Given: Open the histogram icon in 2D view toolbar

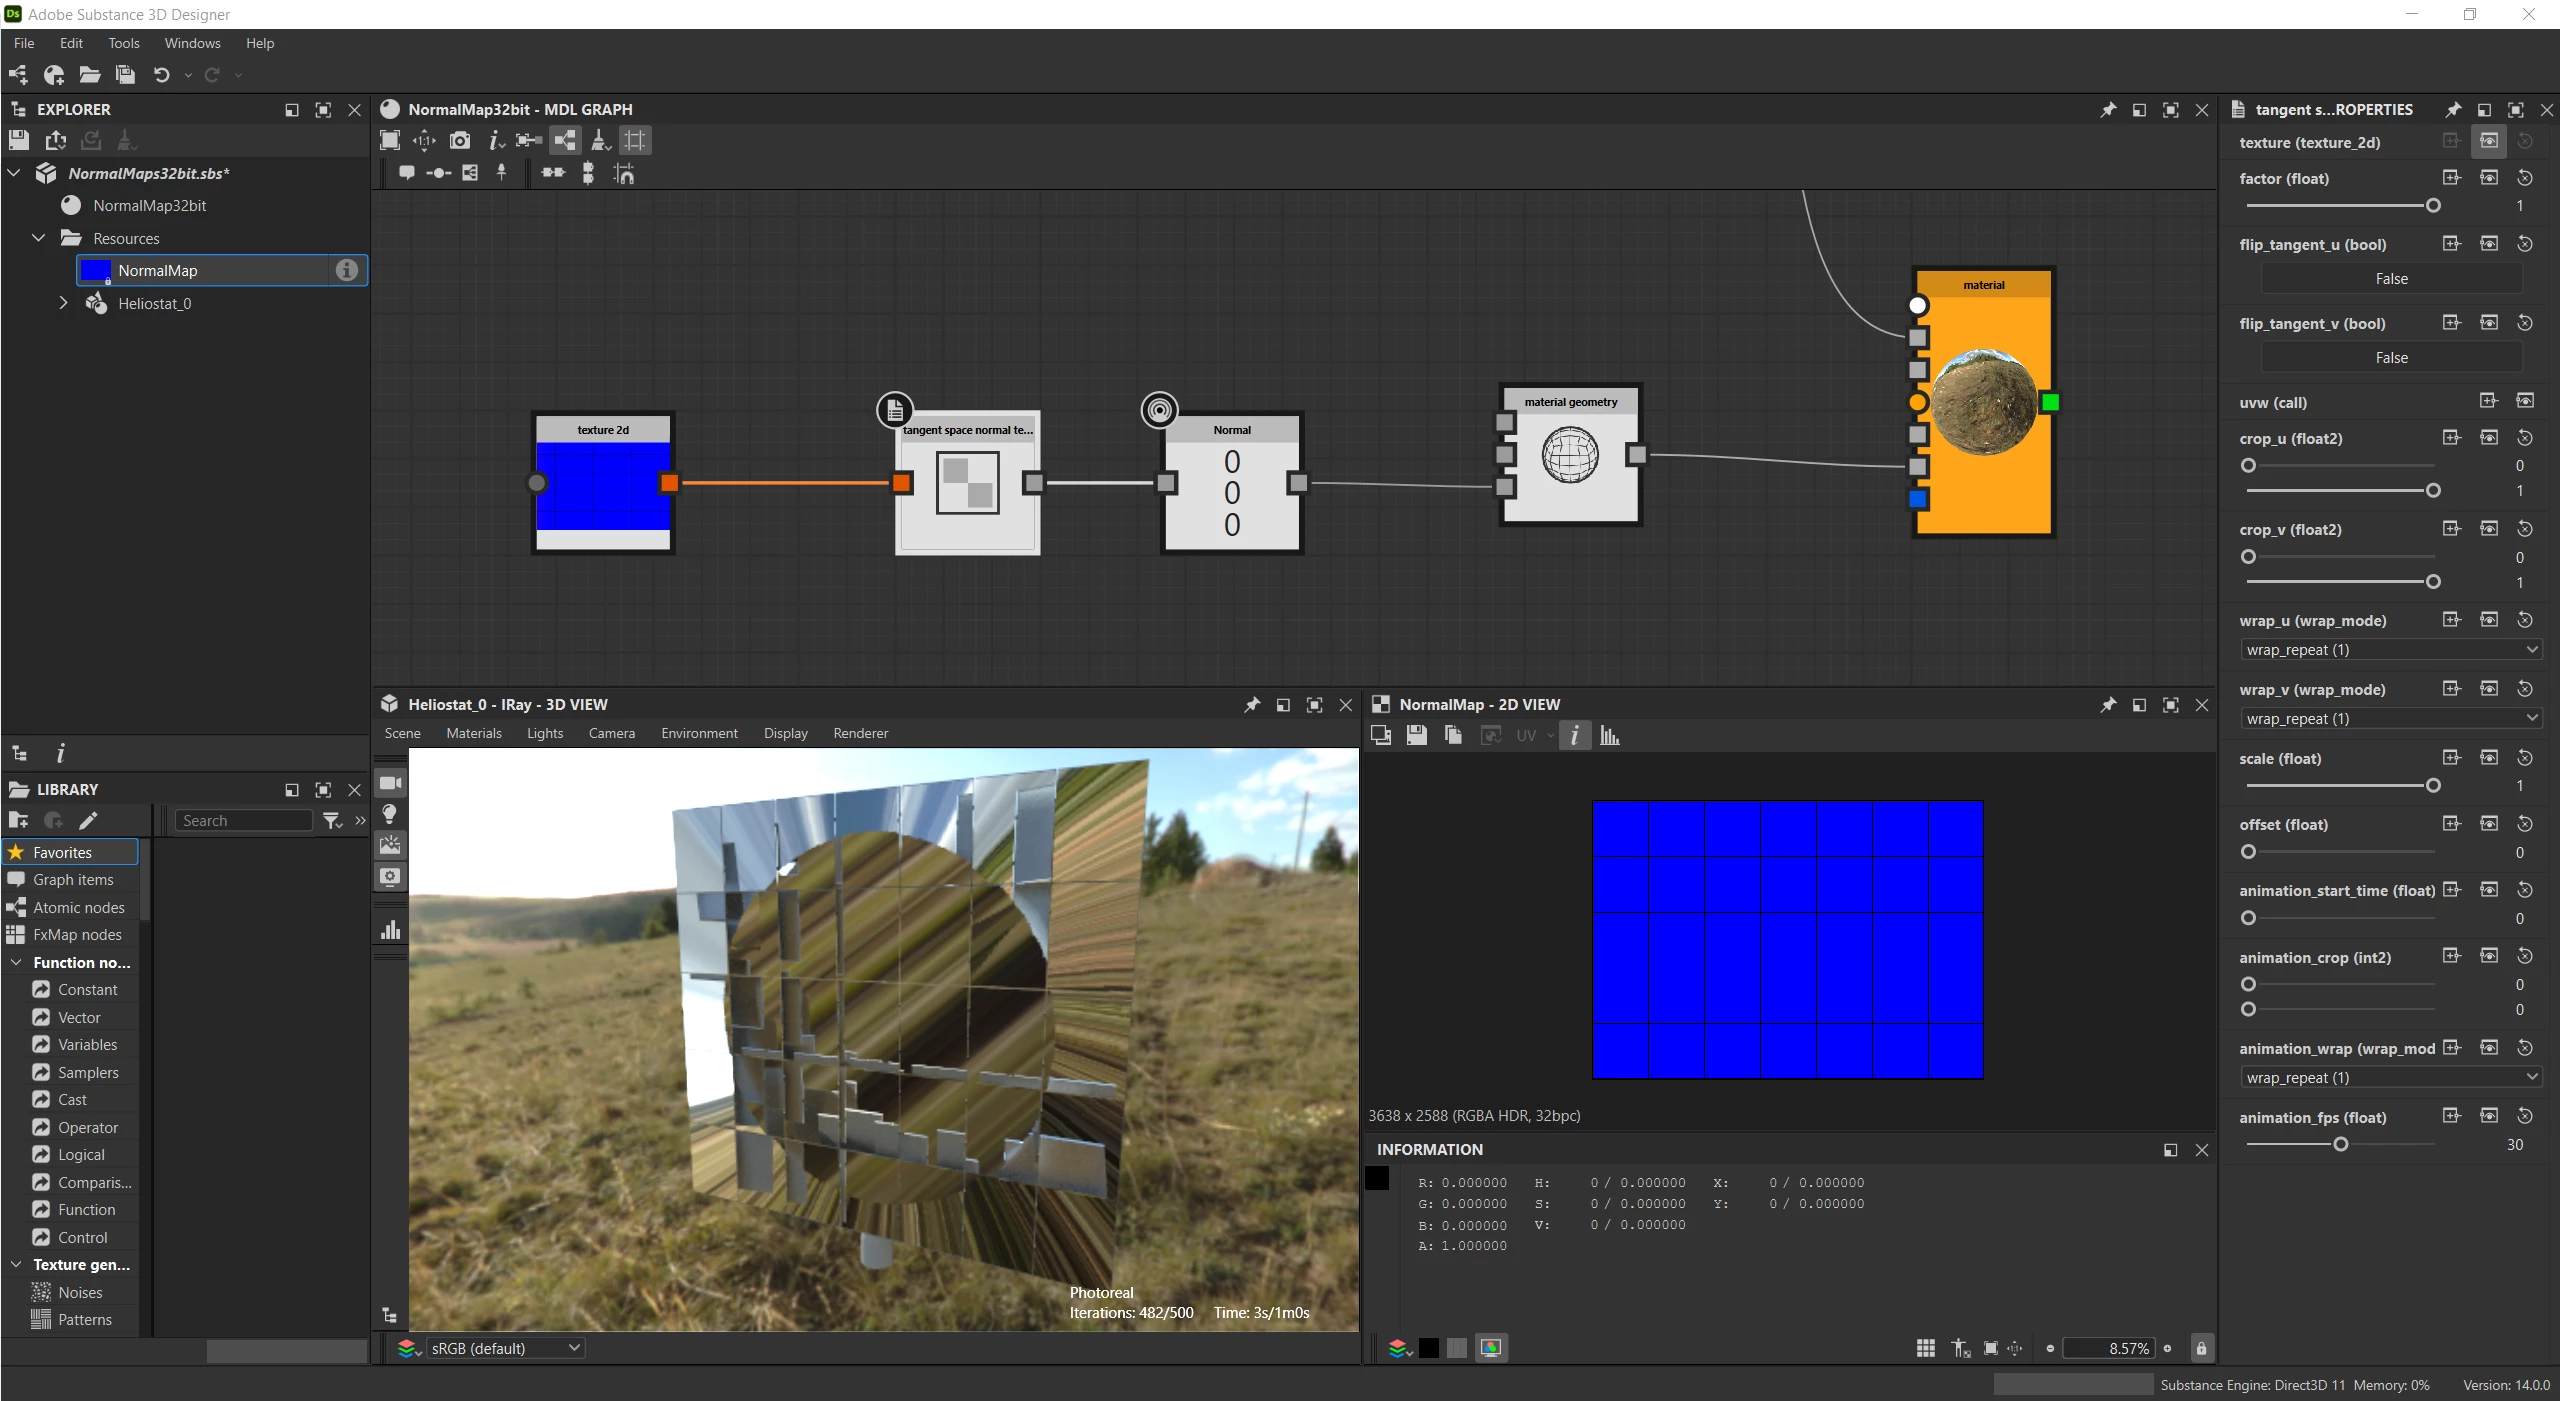Looking at the screenshot, I should (1609, 736).
